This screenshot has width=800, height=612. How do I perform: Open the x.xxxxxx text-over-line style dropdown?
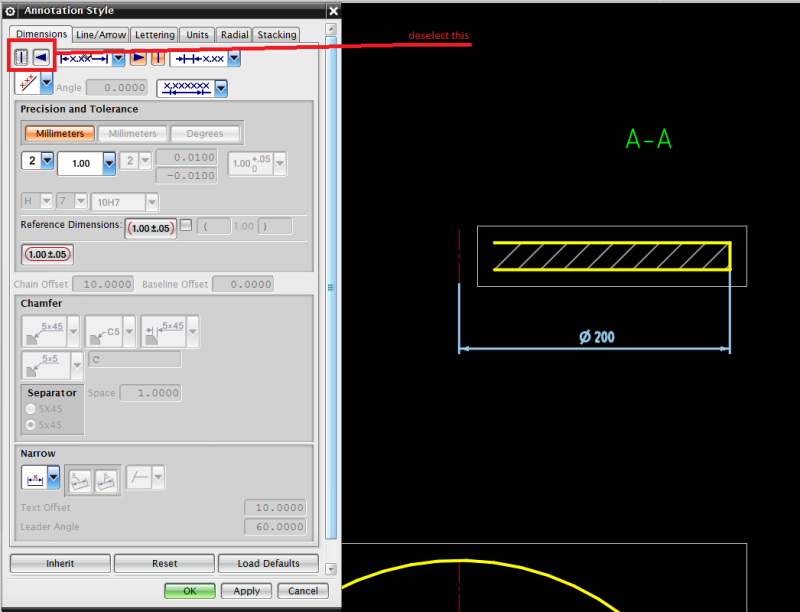click(x=220, y=88)
